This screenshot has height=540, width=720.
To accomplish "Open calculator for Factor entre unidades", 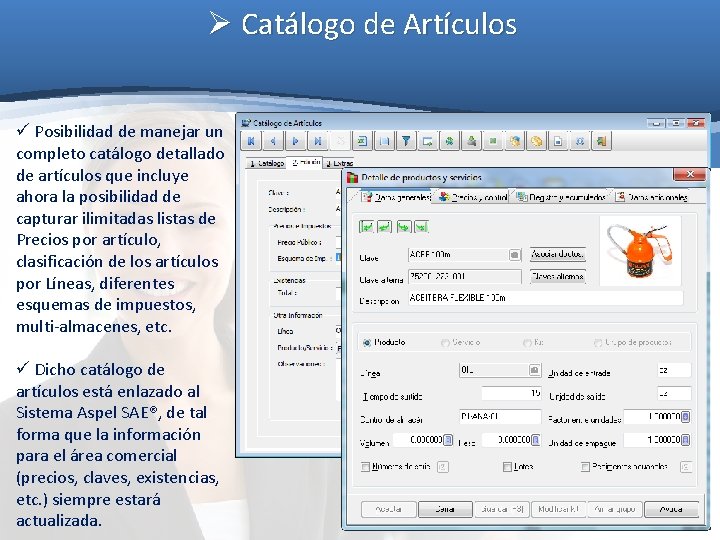I will 686,416.
